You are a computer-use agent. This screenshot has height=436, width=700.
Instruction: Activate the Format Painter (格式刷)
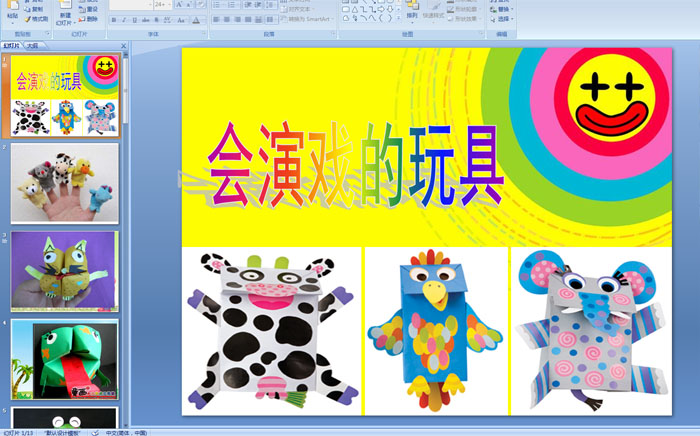[x=36, y=19]
